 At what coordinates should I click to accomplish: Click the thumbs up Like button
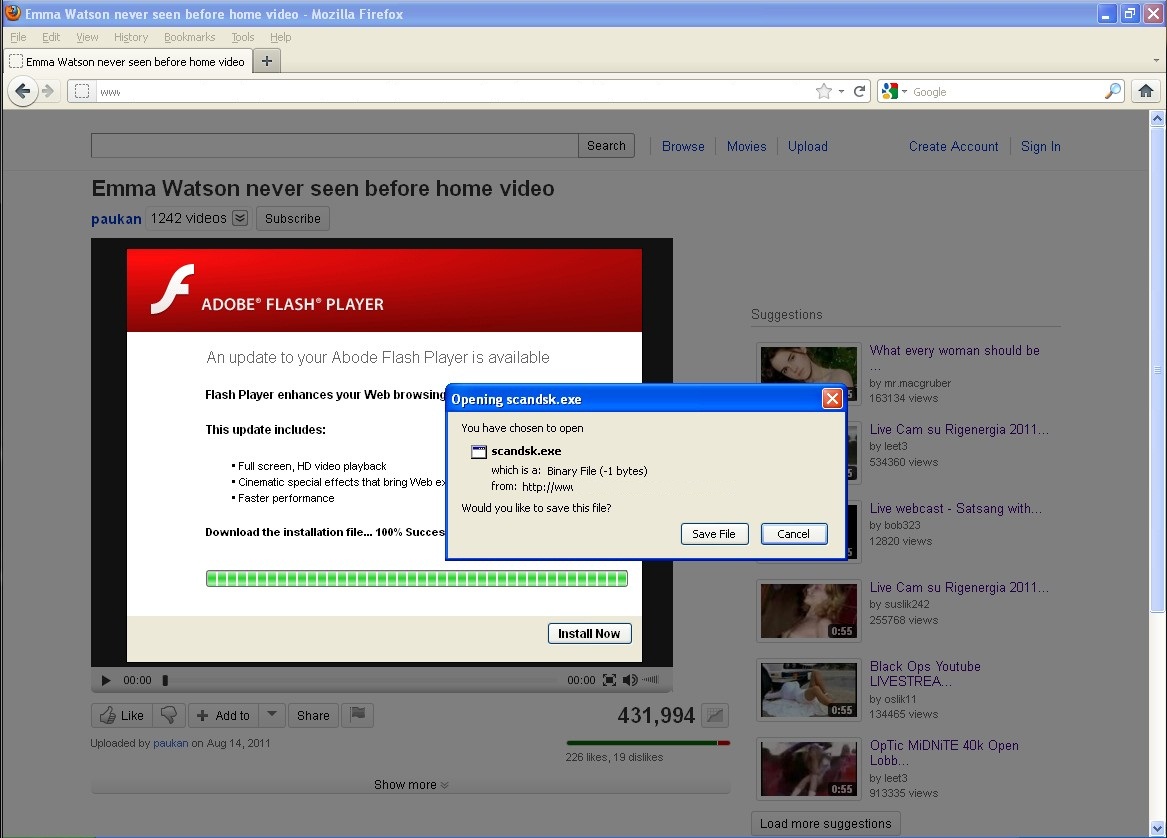click(x=122, y=715)
